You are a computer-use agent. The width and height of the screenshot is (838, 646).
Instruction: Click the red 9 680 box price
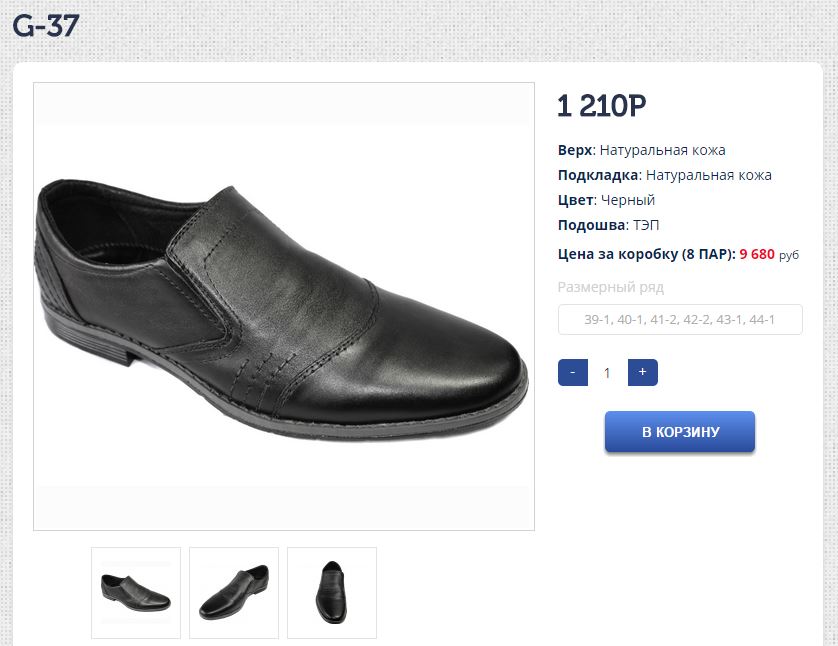(757, 254)
